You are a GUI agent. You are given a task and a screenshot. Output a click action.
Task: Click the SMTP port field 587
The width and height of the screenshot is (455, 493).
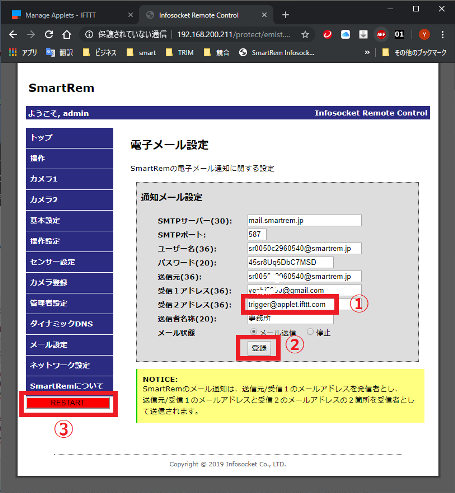tap(257, 234)
